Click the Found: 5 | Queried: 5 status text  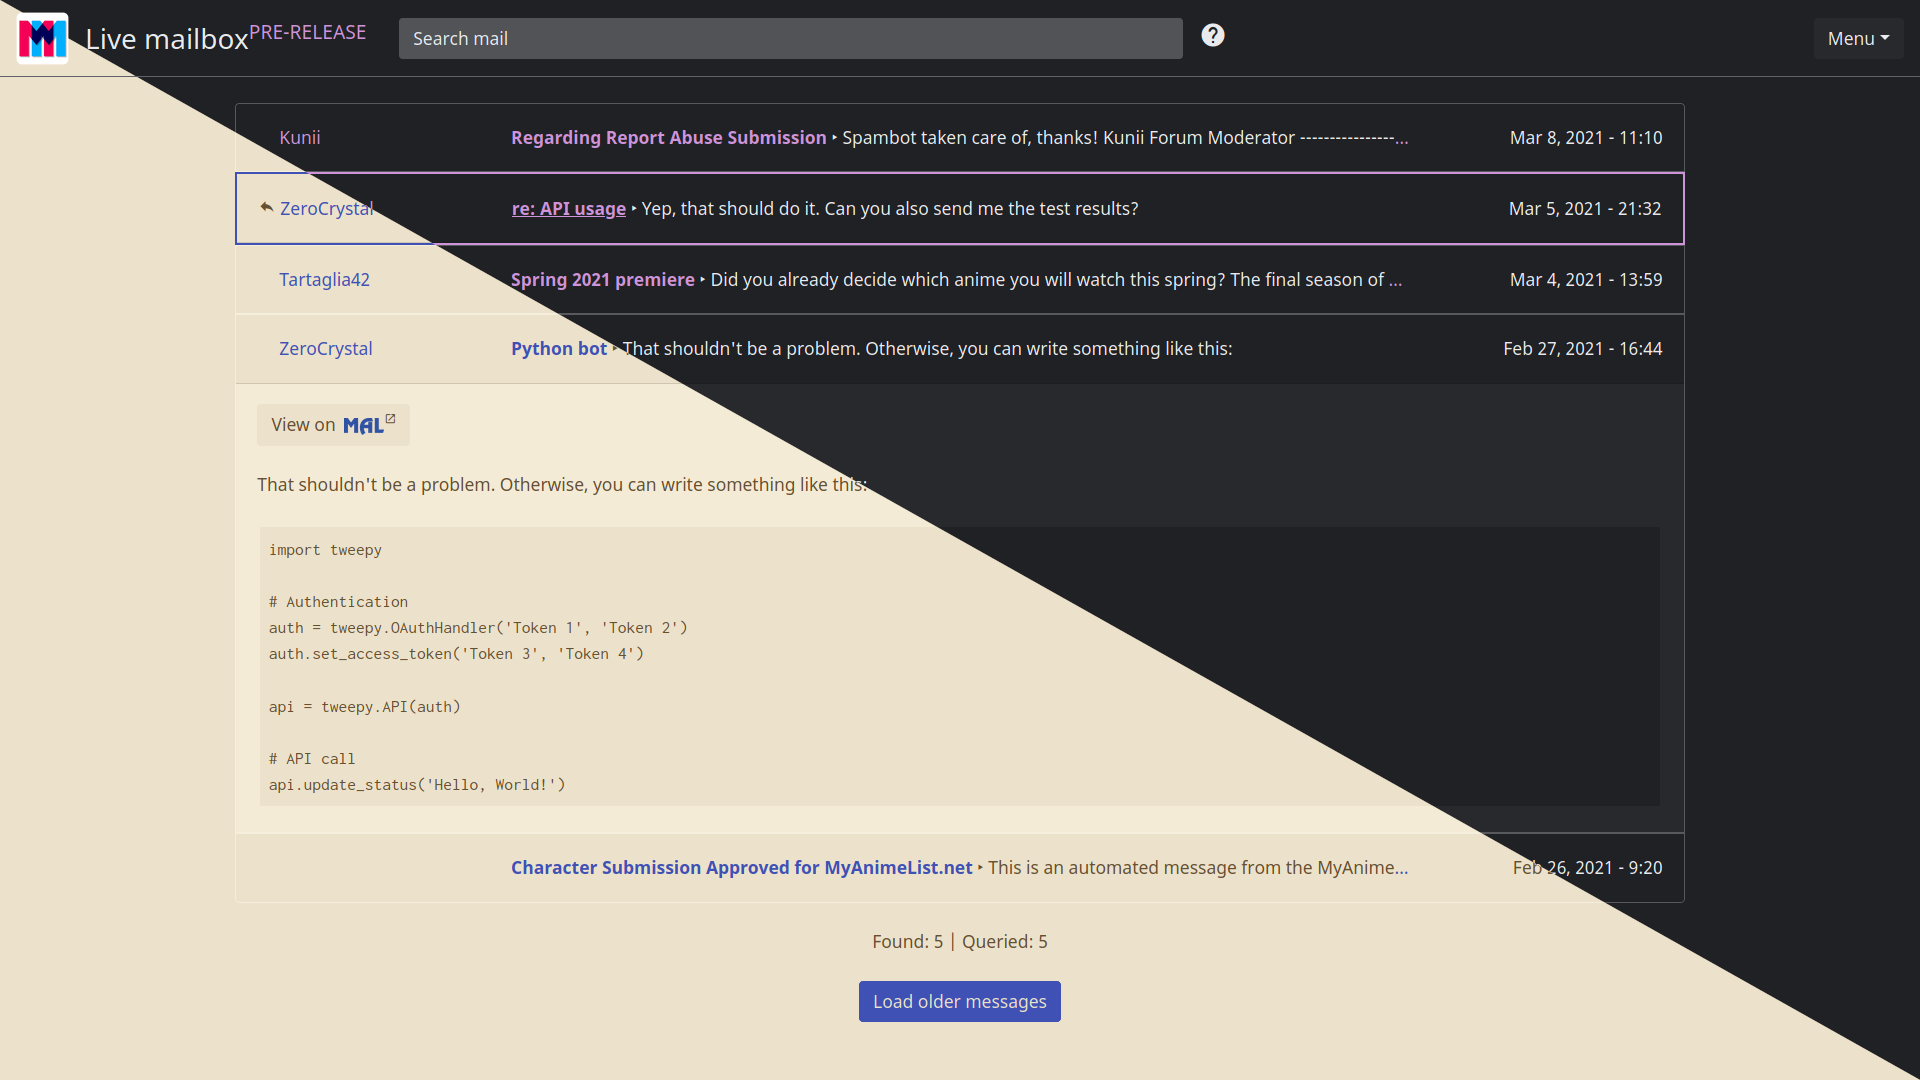point(959,941)
